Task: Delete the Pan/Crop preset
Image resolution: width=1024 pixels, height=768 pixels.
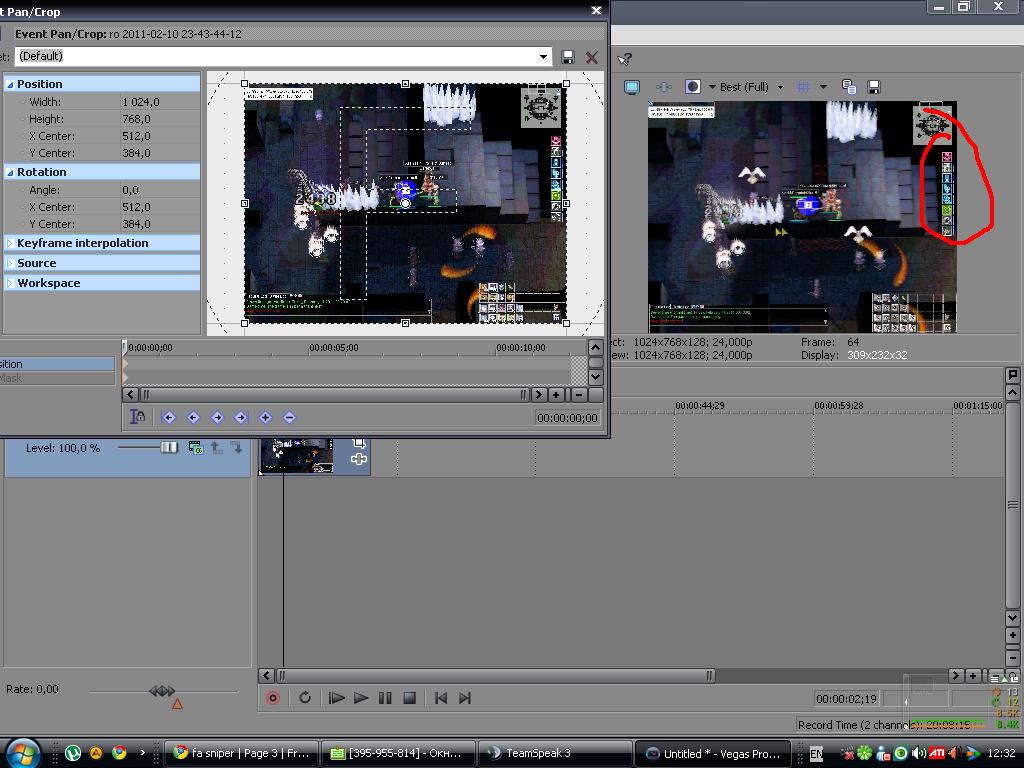Action: [592, 57]
